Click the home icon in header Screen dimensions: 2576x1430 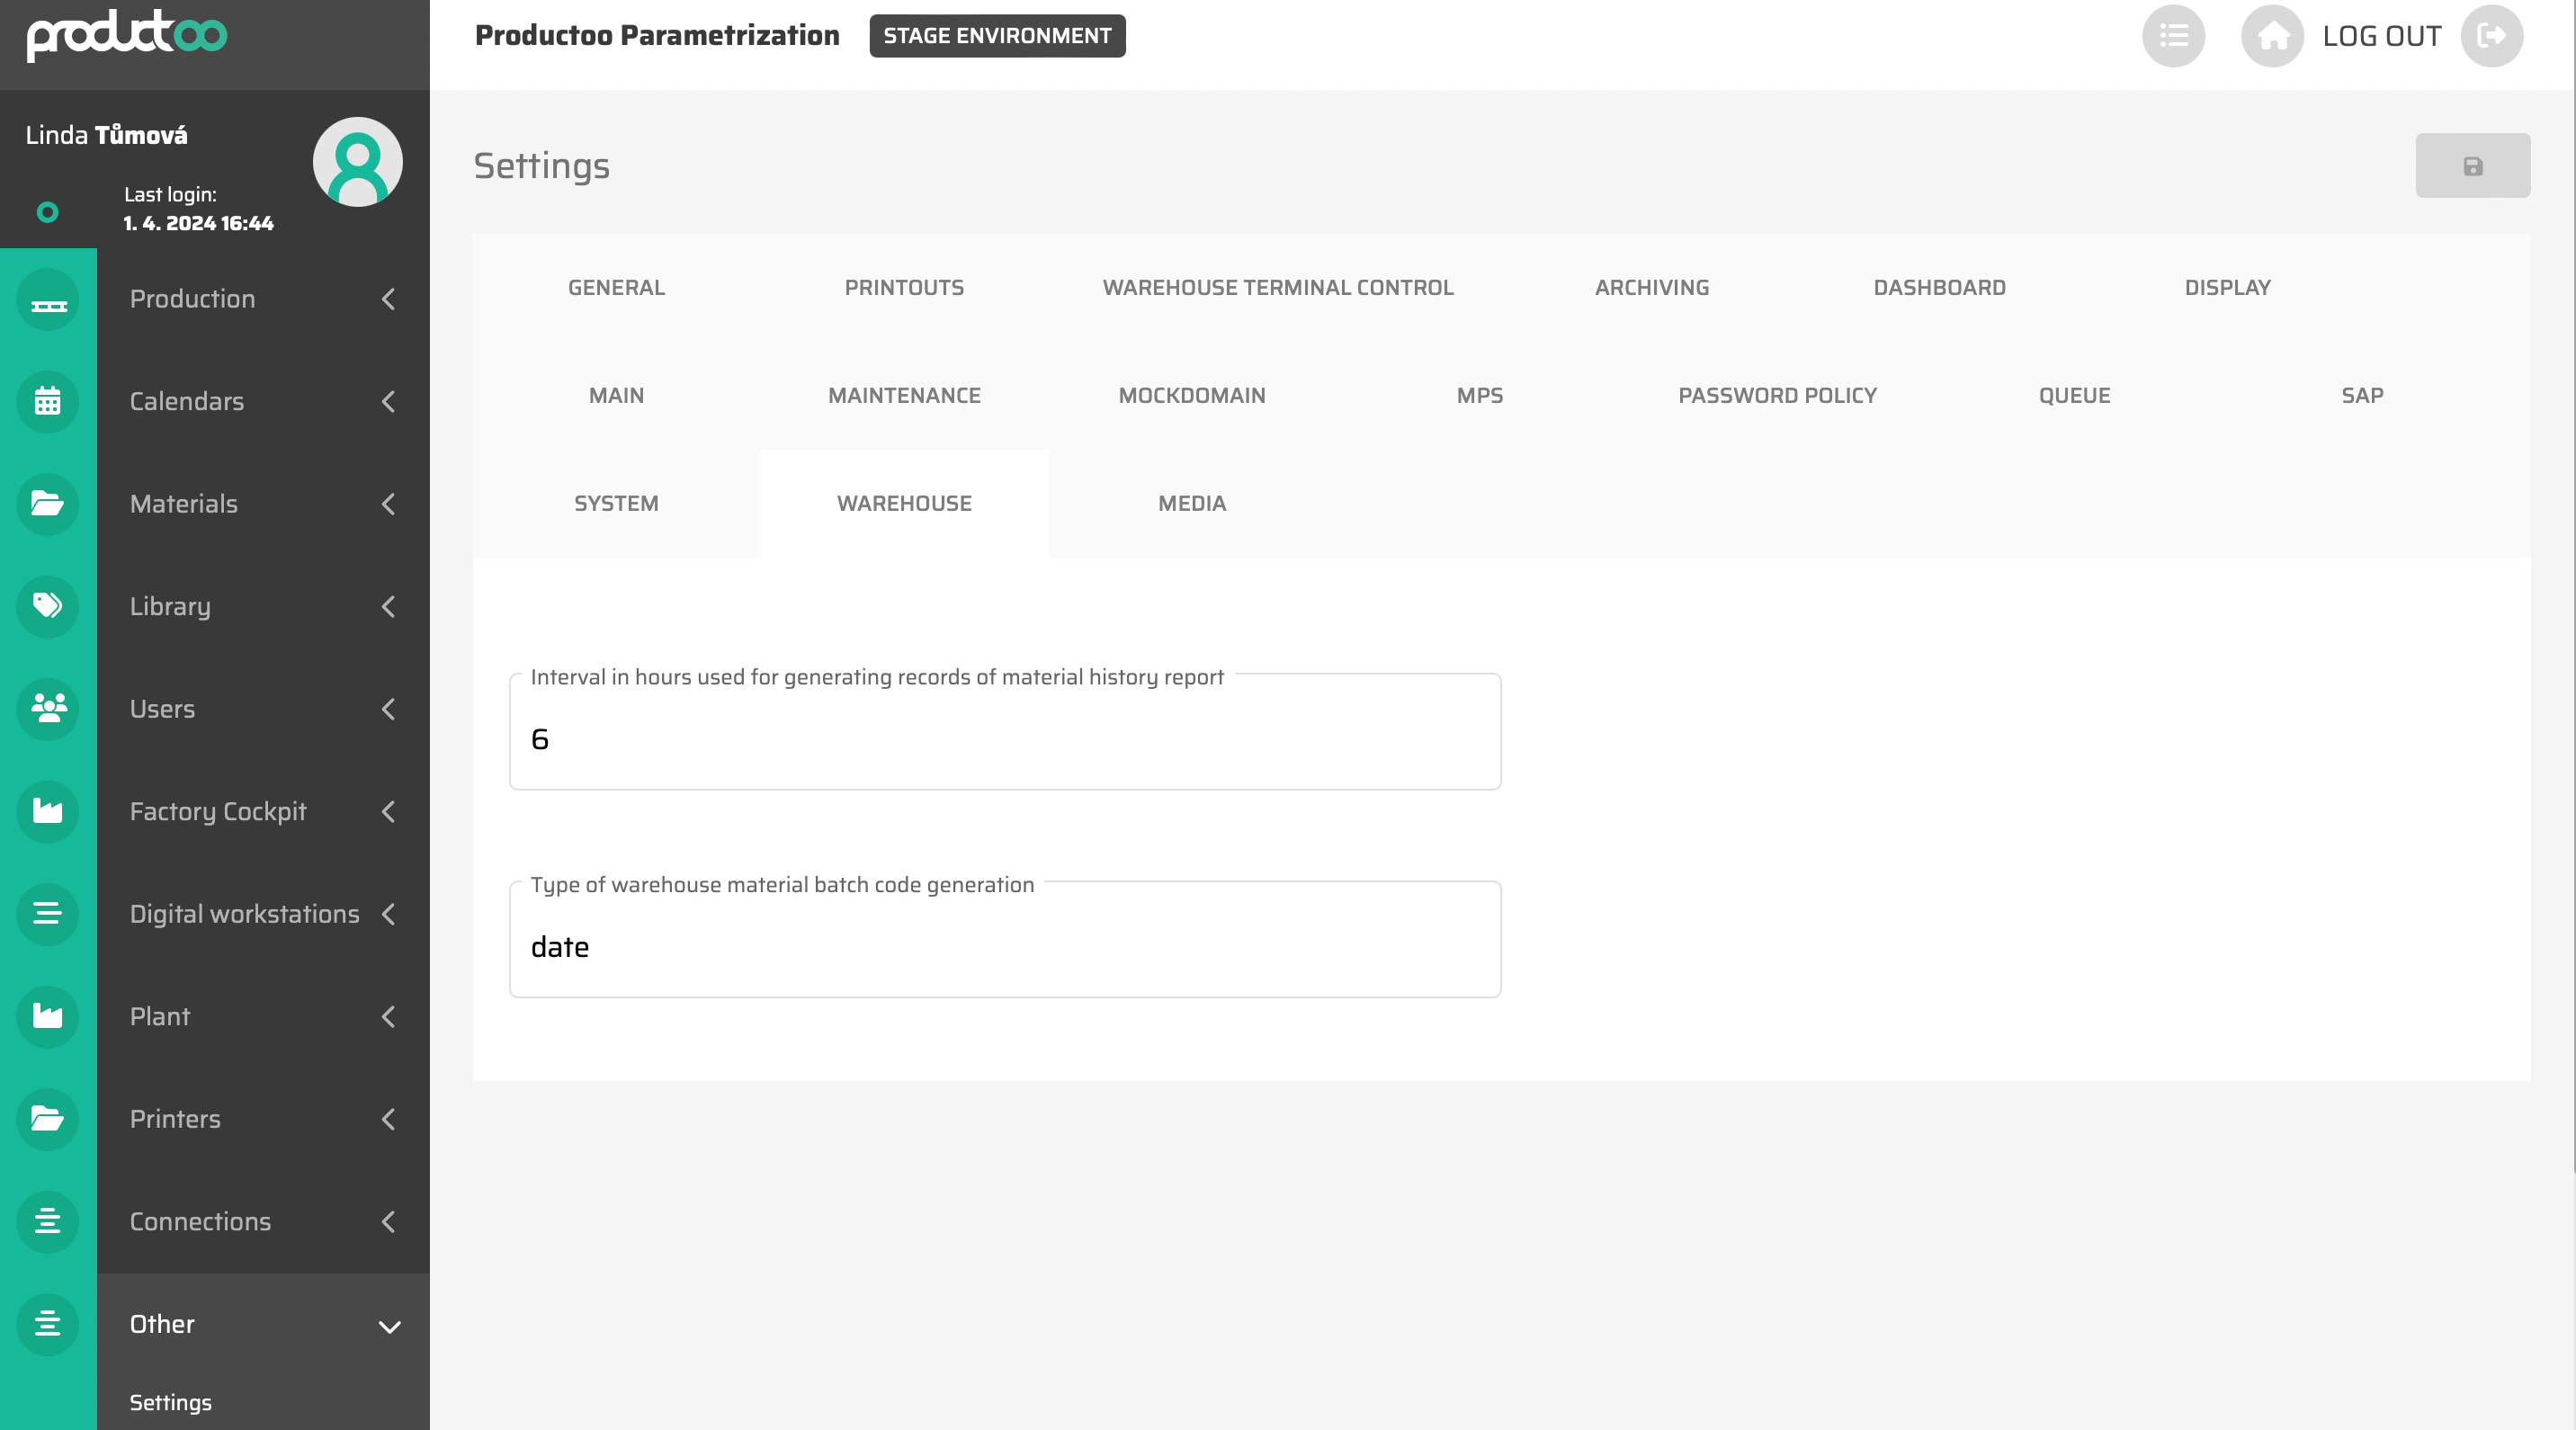(x=2272, y=37)
